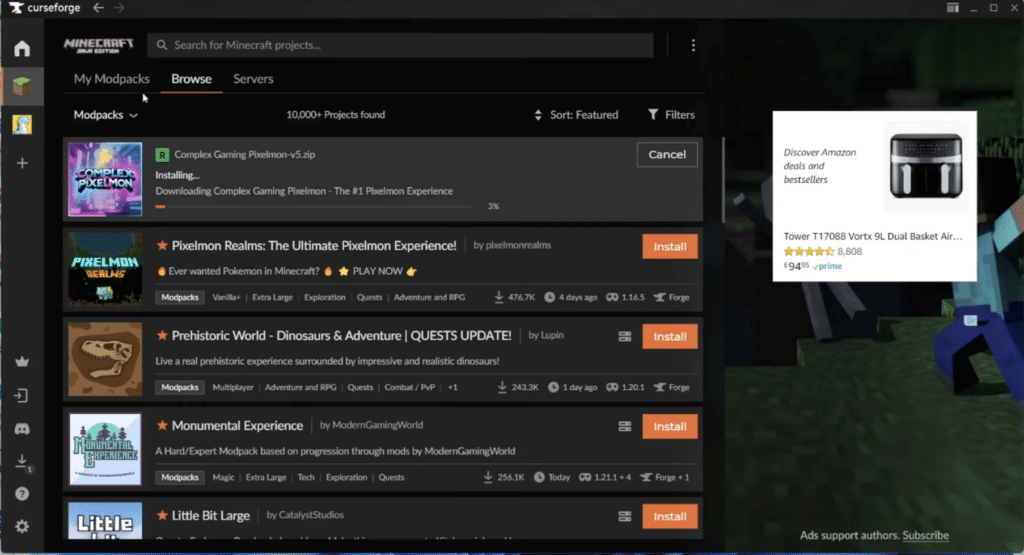Open the Pixelmon Realms title link
Image resolution: width=1024 pixels, height=555 pixels.
coord(314,246)
